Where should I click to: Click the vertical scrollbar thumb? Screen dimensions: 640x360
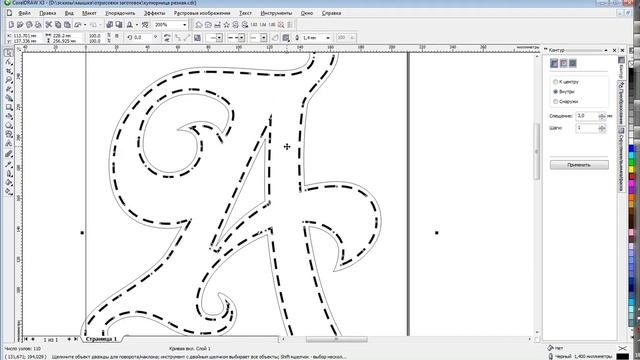[x=537, y=151]
